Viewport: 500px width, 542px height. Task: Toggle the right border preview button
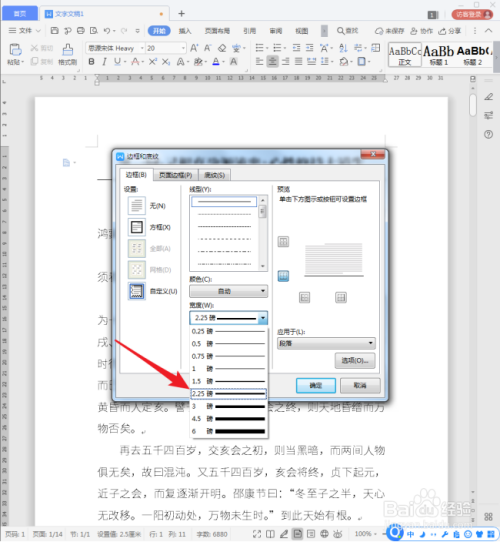click(341, 297)
